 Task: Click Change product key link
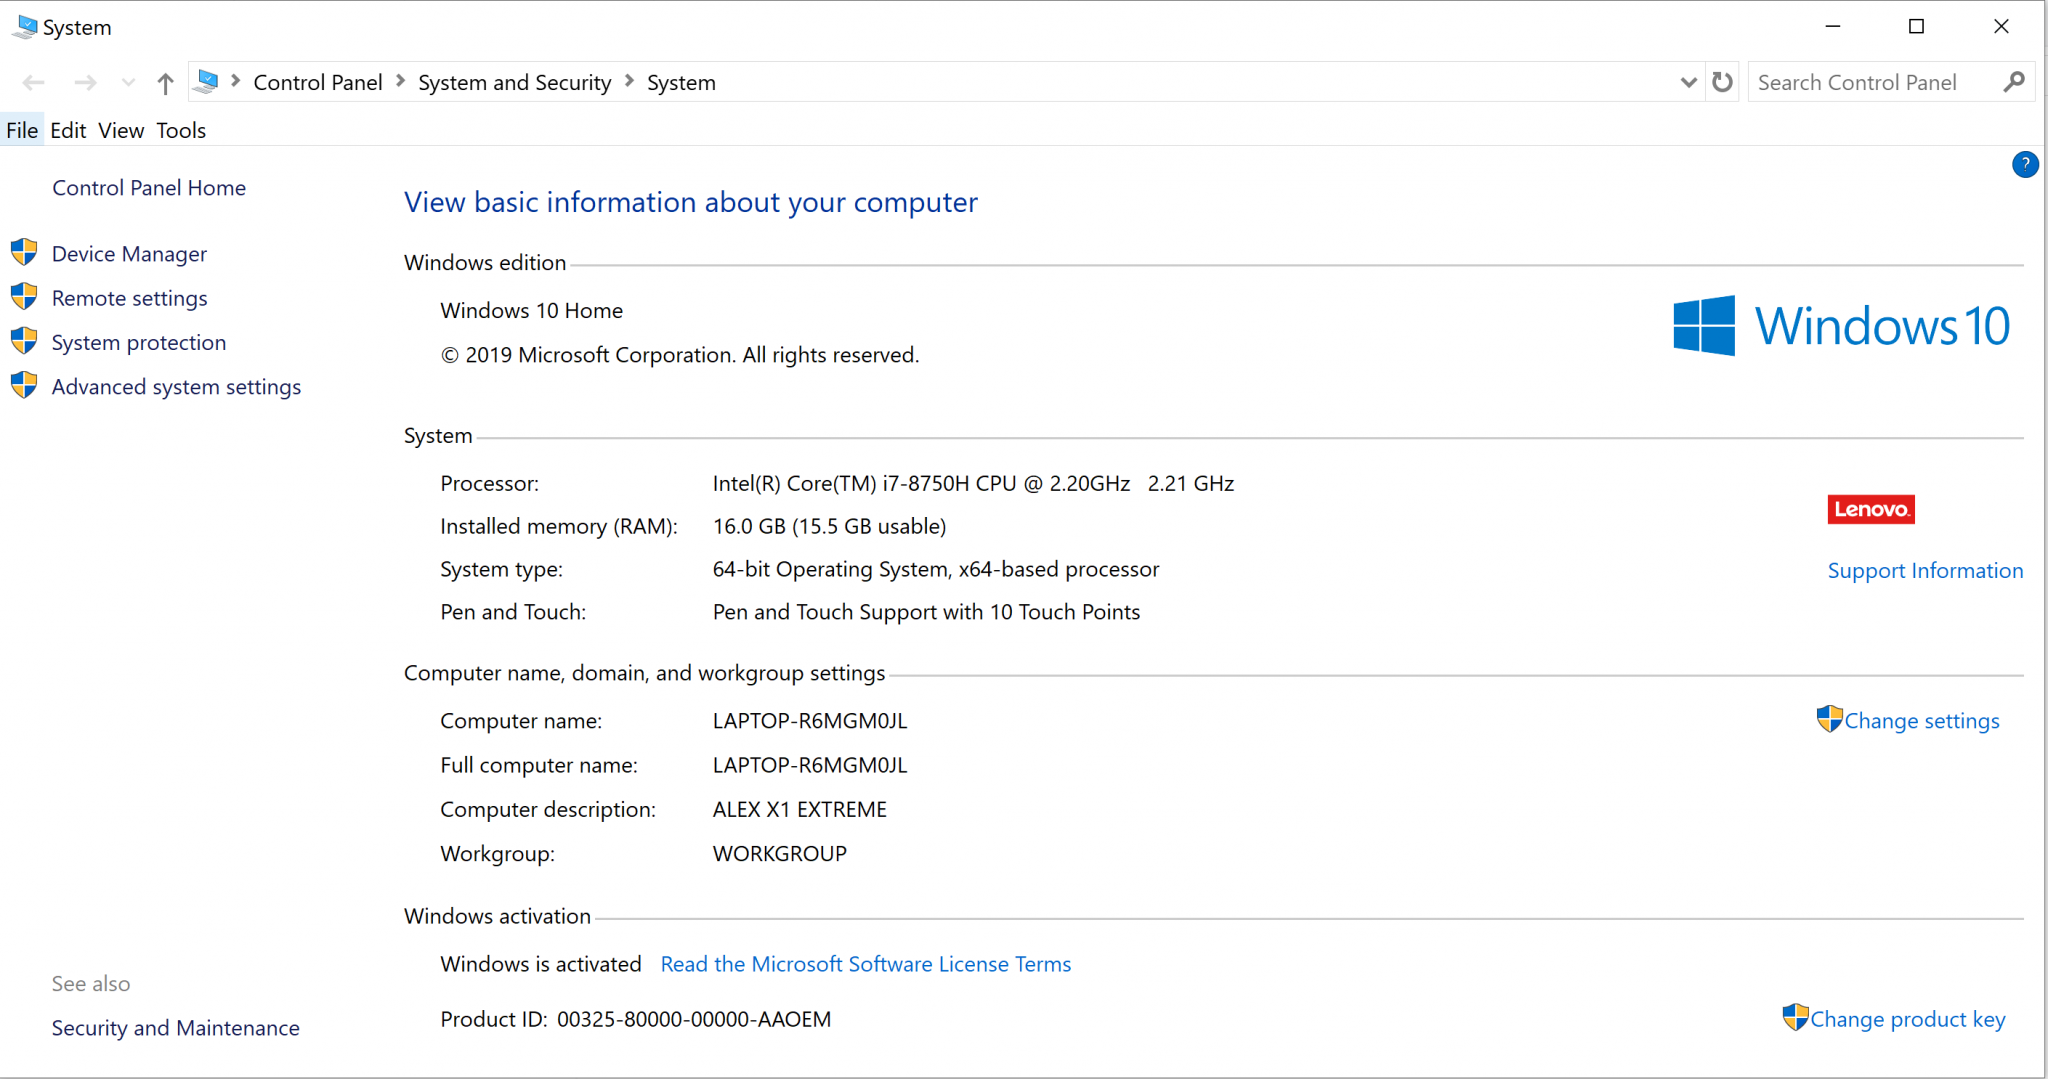(x=1907, y=1019)
